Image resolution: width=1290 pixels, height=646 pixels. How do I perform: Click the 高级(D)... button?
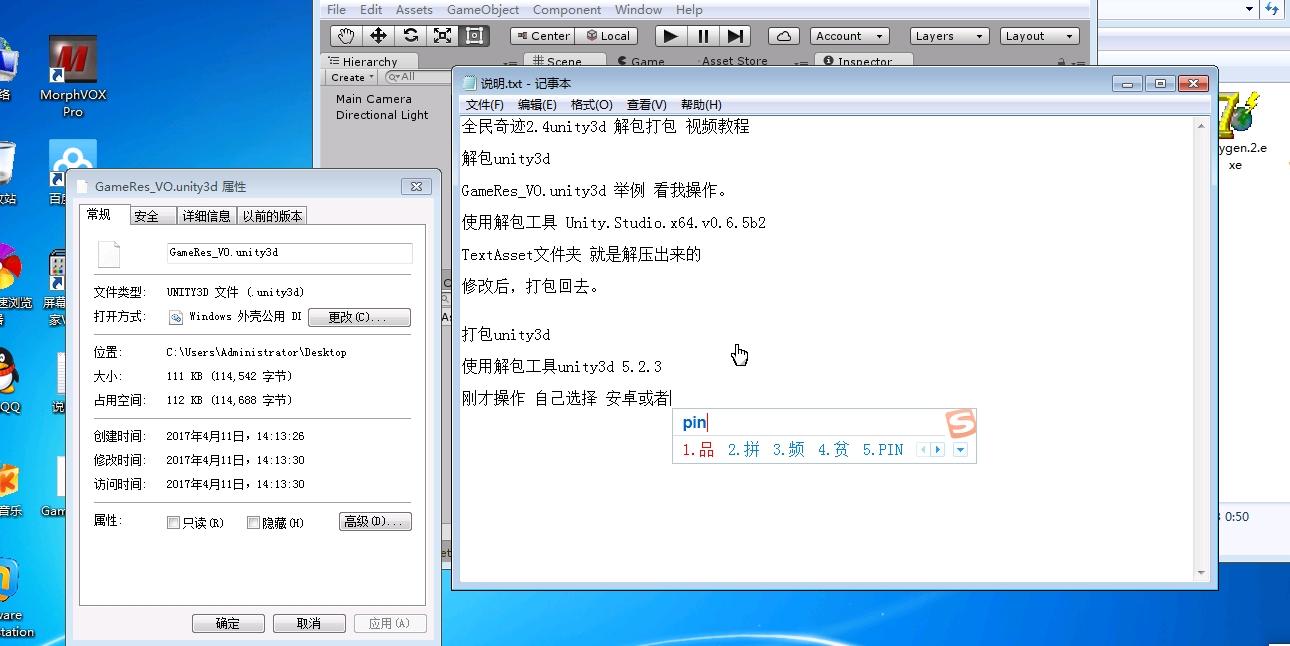(375, 522)
